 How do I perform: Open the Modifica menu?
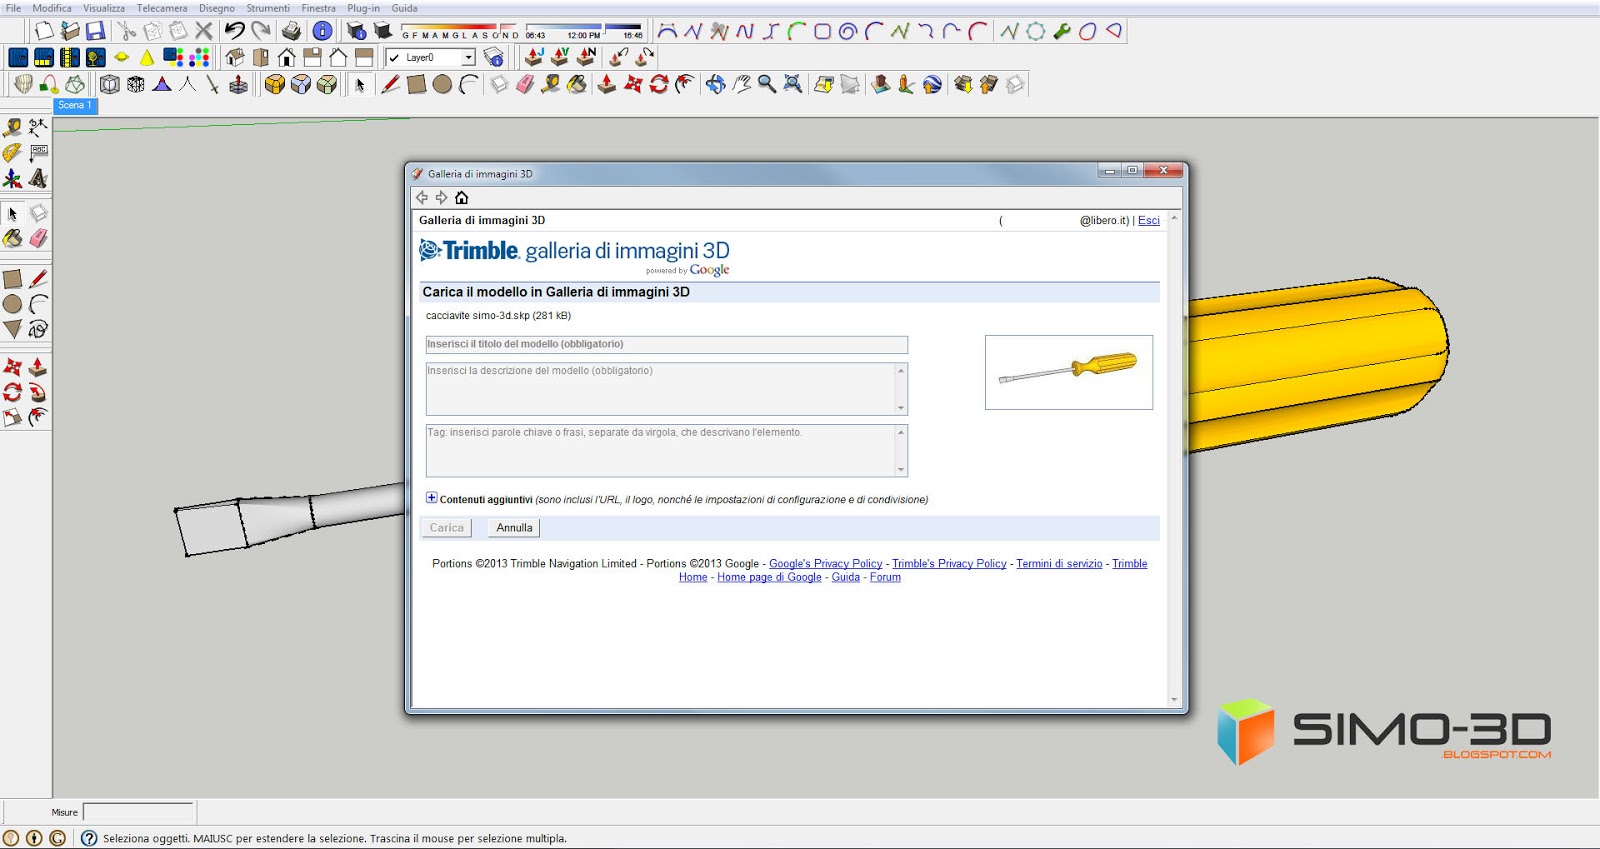[52, 8]
